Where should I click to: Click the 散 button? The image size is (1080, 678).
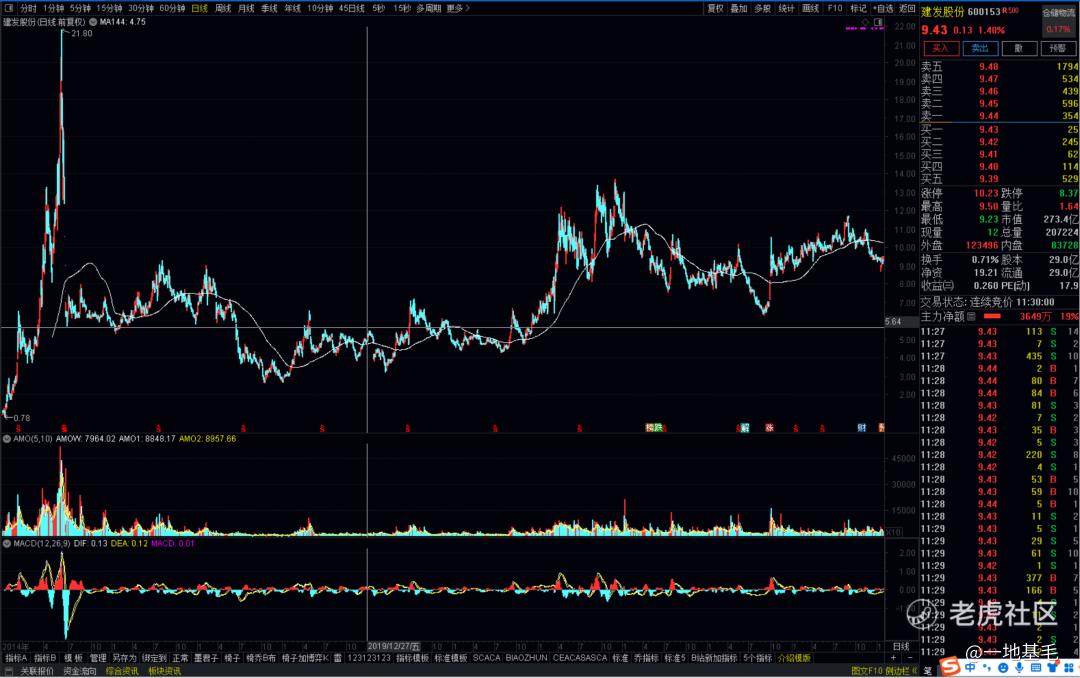1019,48
